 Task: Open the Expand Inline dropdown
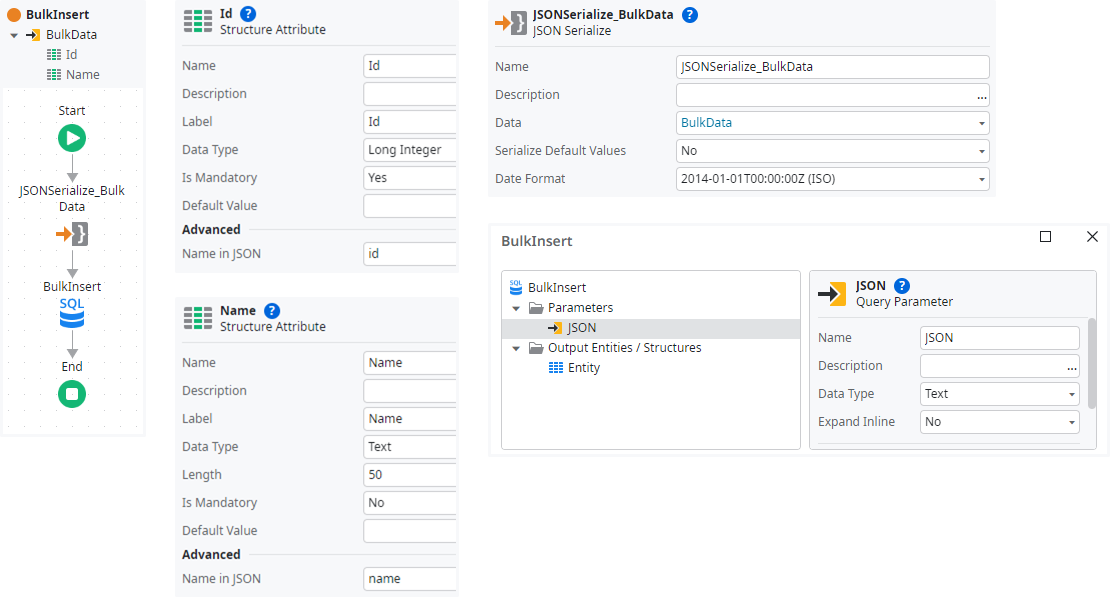click(x=1071, y=423)
